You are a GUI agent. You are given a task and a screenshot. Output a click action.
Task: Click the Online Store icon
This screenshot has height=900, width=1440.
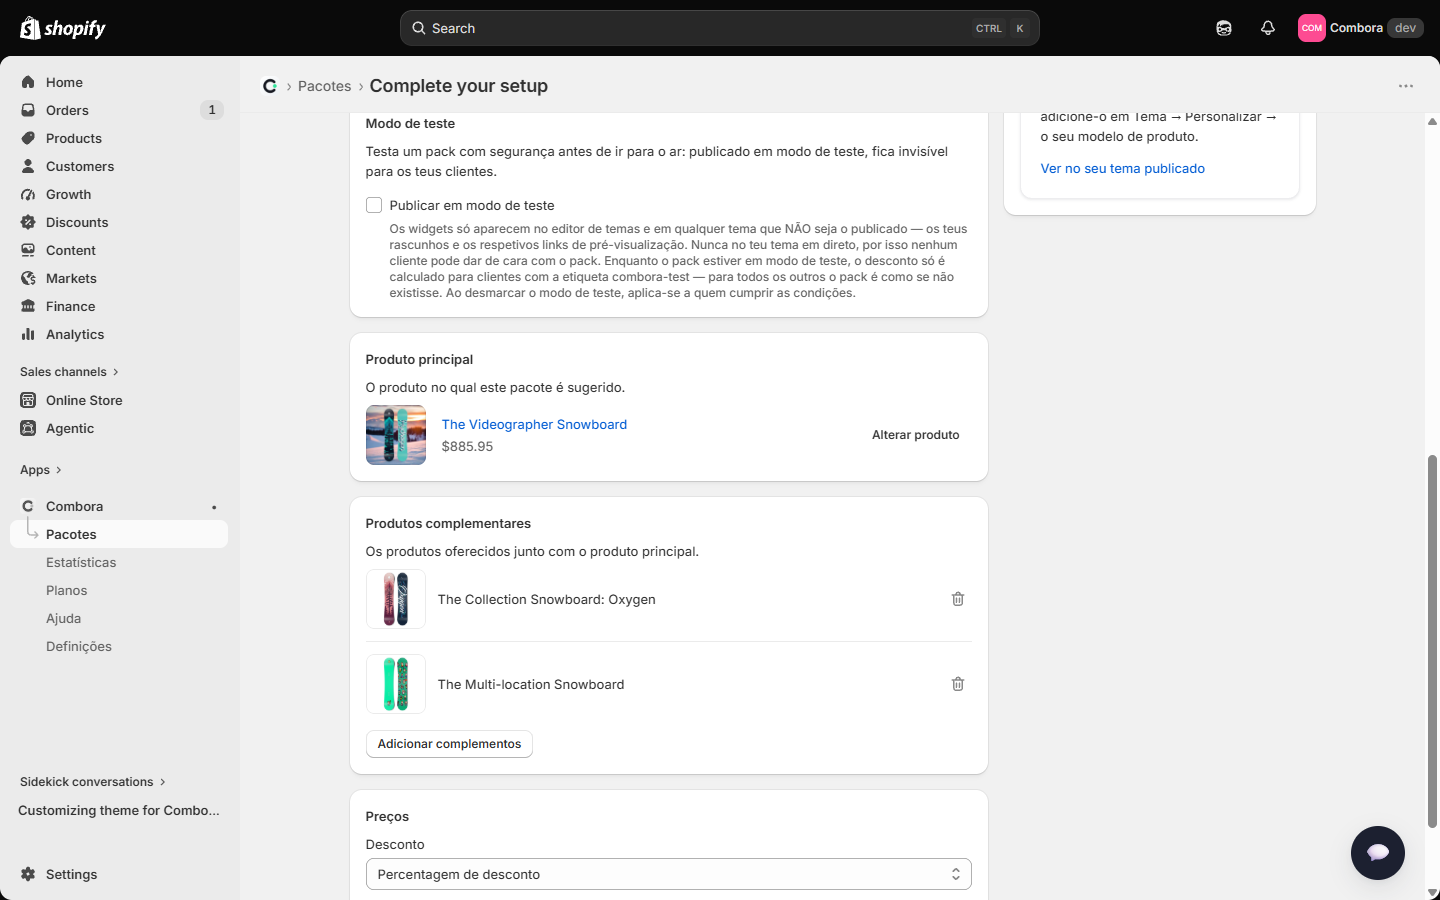tap(28, 400)
